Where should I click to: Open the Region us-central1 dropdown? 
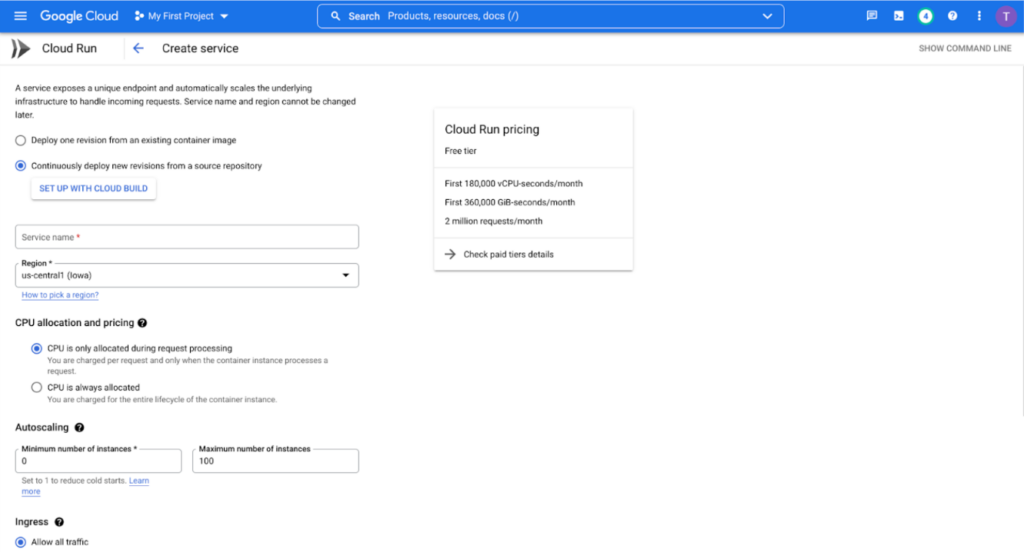(x=187, y=276)
